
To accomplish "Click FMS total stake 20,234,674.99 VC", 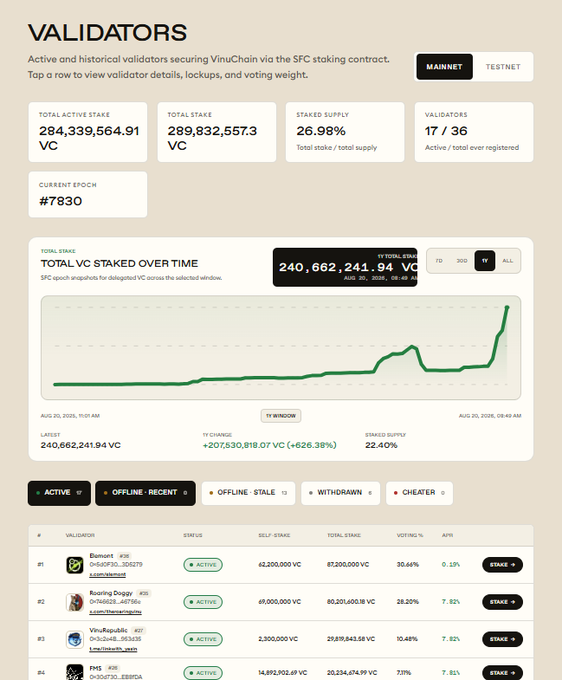I will pos(352,673).
